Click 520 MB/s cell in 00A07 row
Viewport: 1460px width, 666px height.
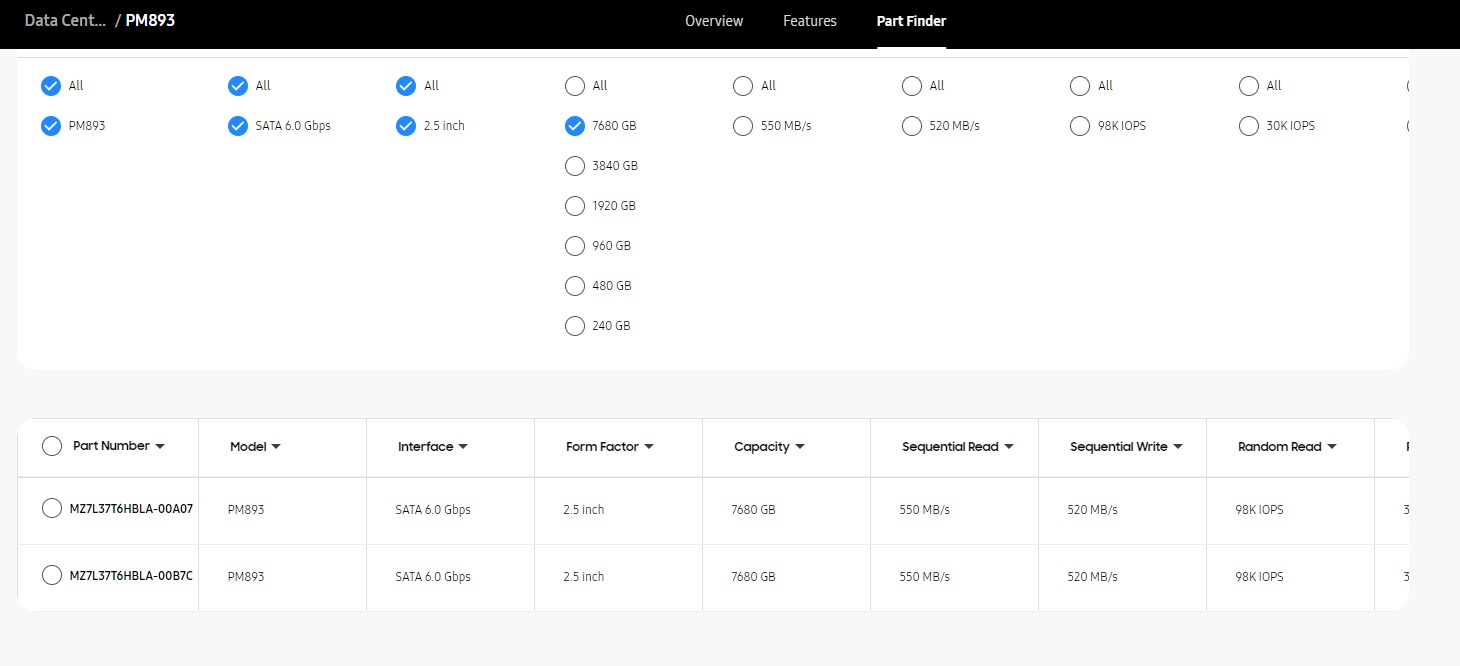point(1092,510)
